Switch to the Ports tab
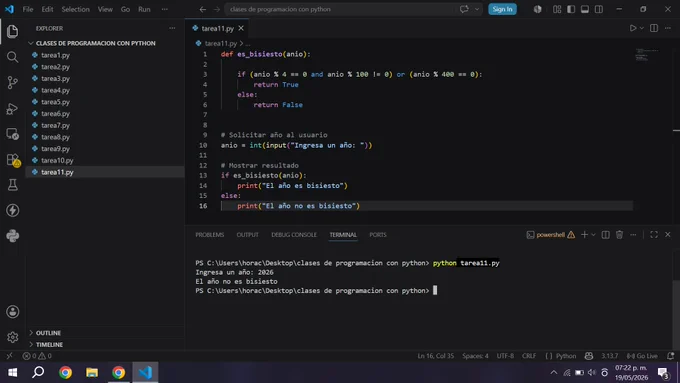Screen dimensions: 680x383 click(378, 235)
